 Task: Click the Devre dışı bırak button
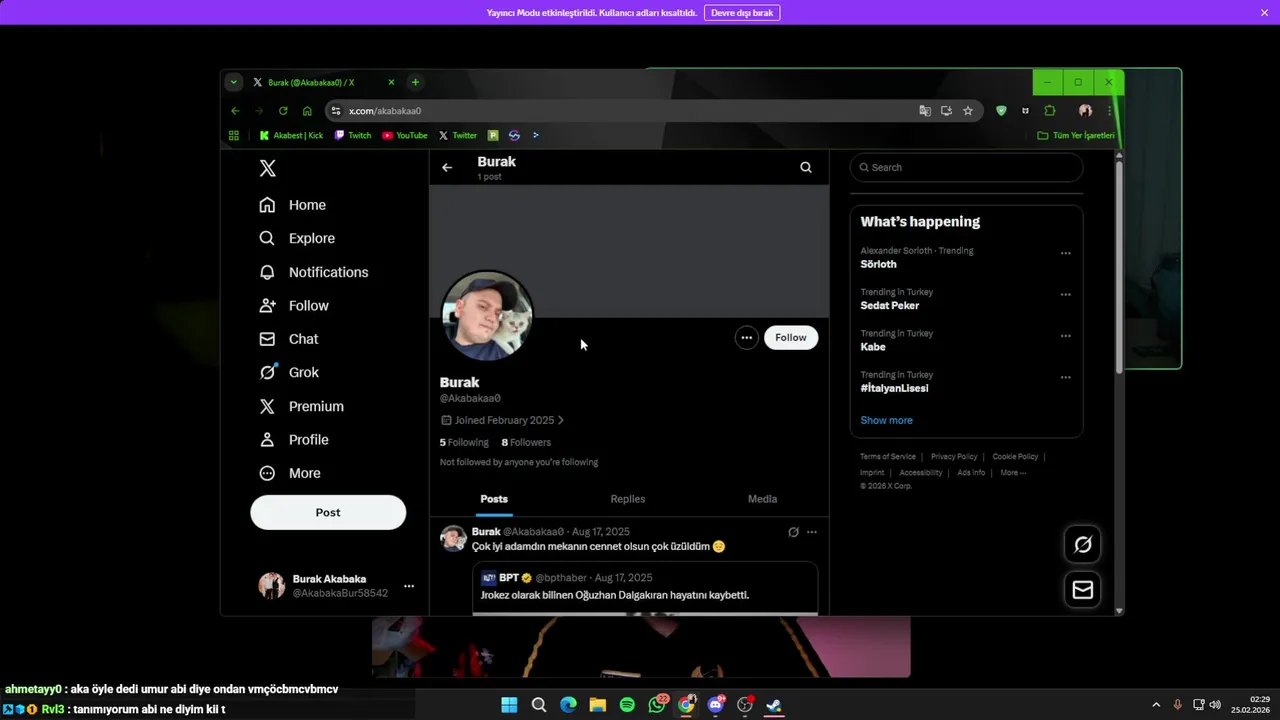742,13
